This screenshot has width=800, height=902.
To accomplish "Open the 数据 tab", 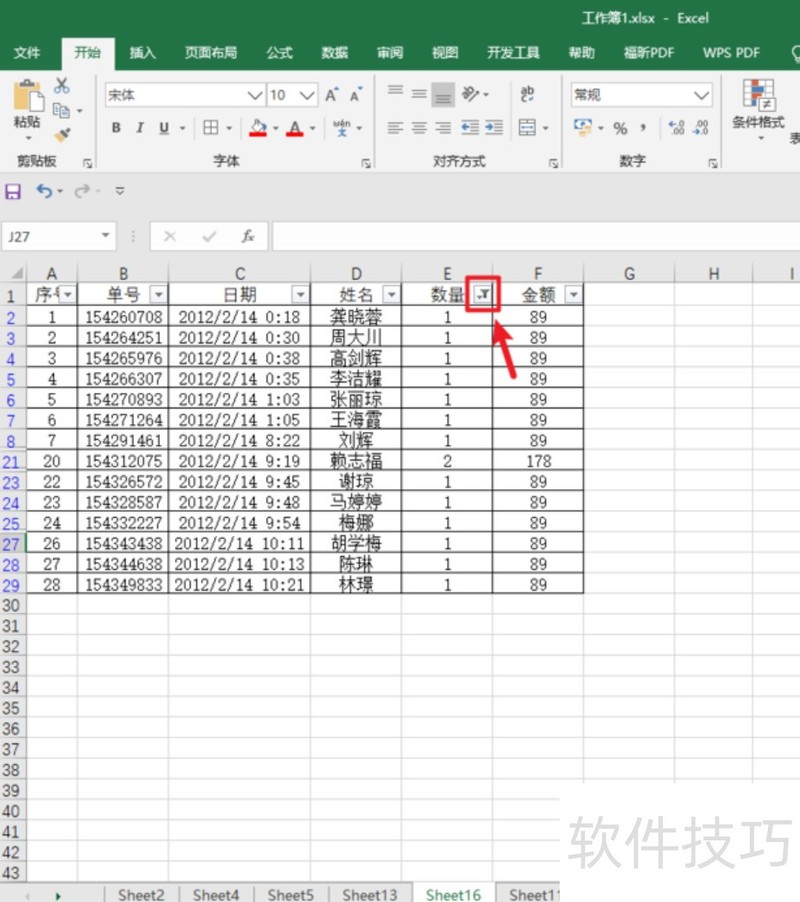I will pos(334,53).
